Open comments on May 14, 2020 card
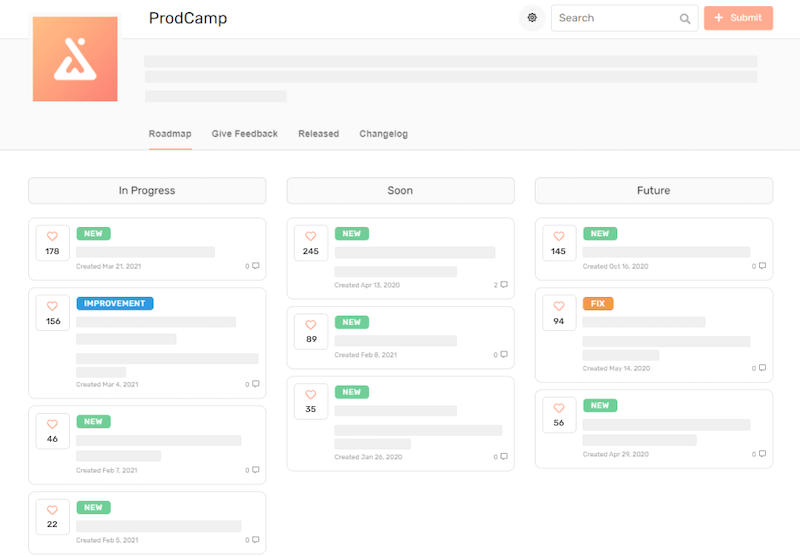The height and width of the screenshot is (557, 800). [759, 368]
